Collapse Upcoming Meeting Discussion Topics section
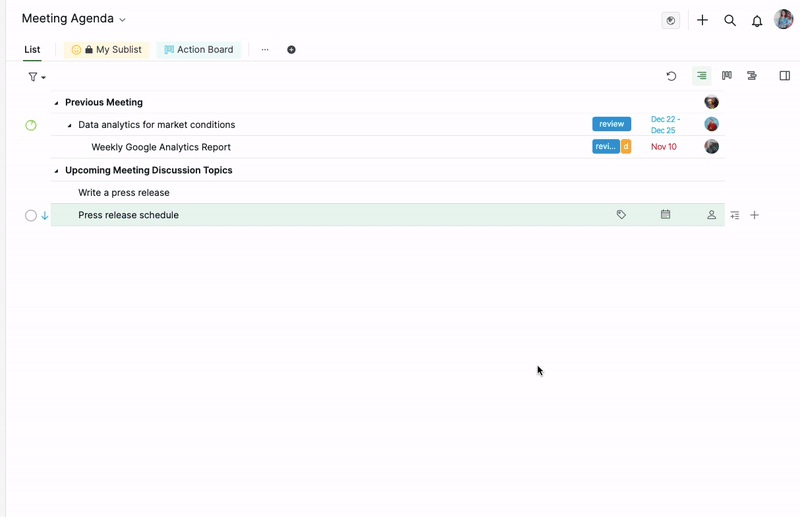Viewport: 800px width, 517px height. [56, 171]
